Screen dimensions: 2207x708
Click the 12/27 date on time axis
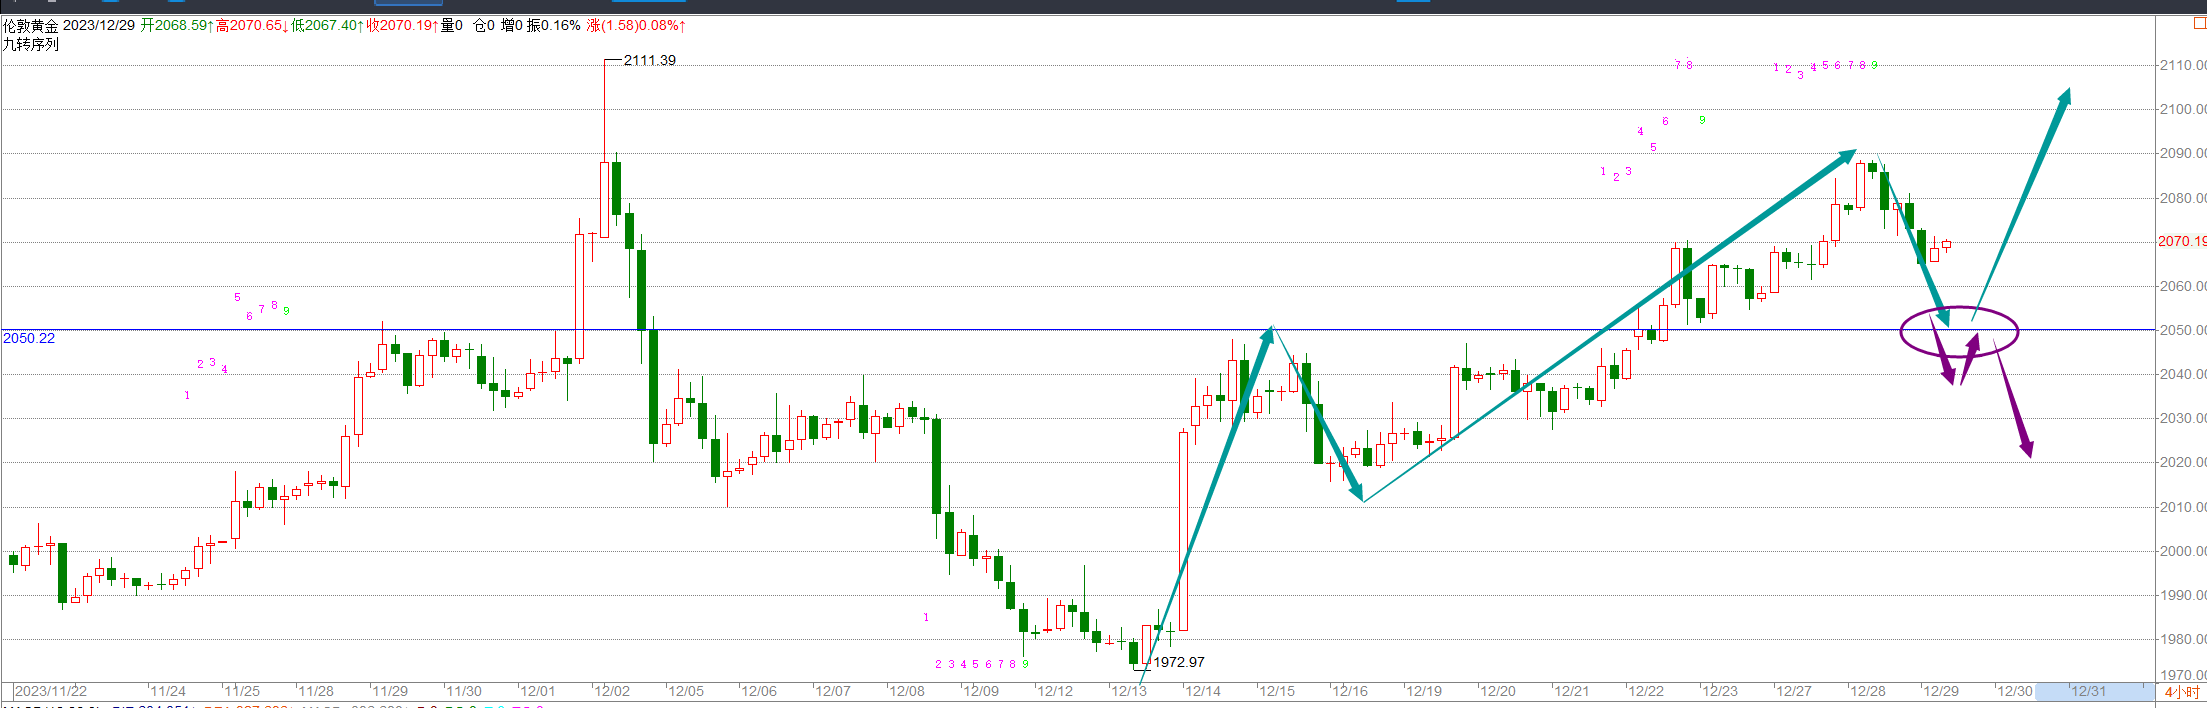tap(1794, 691)
